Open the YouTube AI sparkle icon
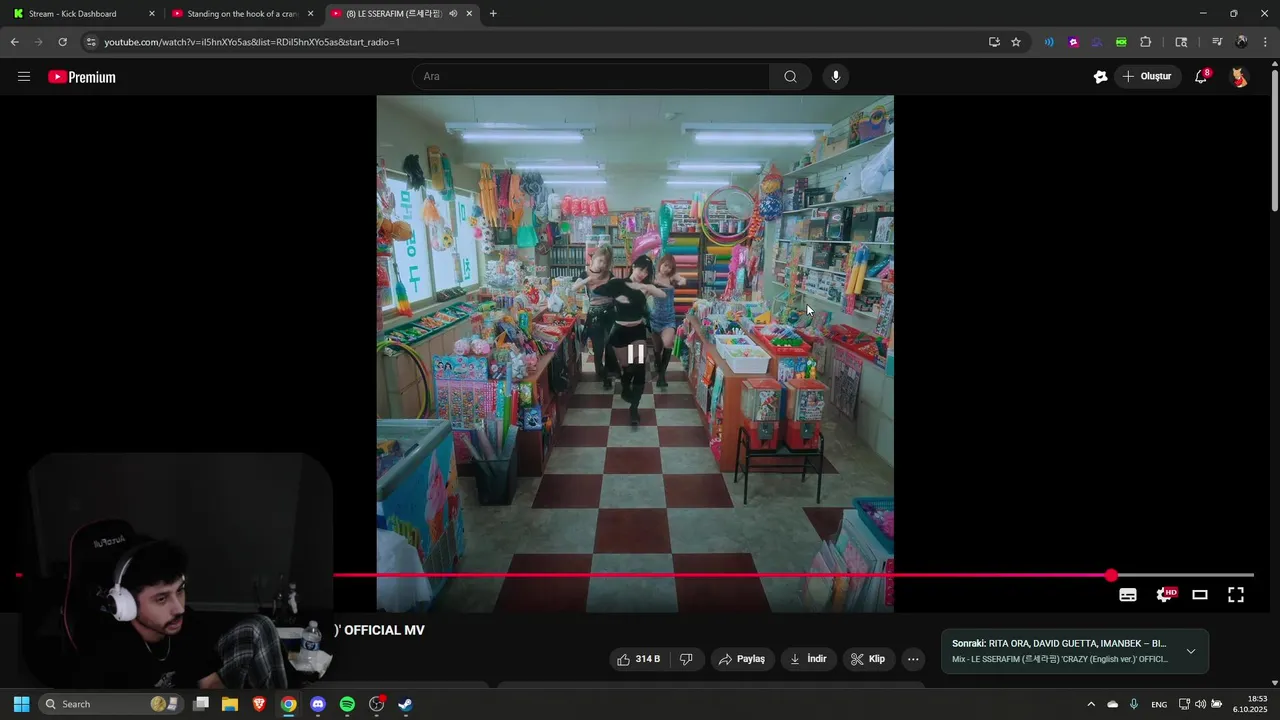The width and height of the screenshot is (1280, 720). (1101, 77)
